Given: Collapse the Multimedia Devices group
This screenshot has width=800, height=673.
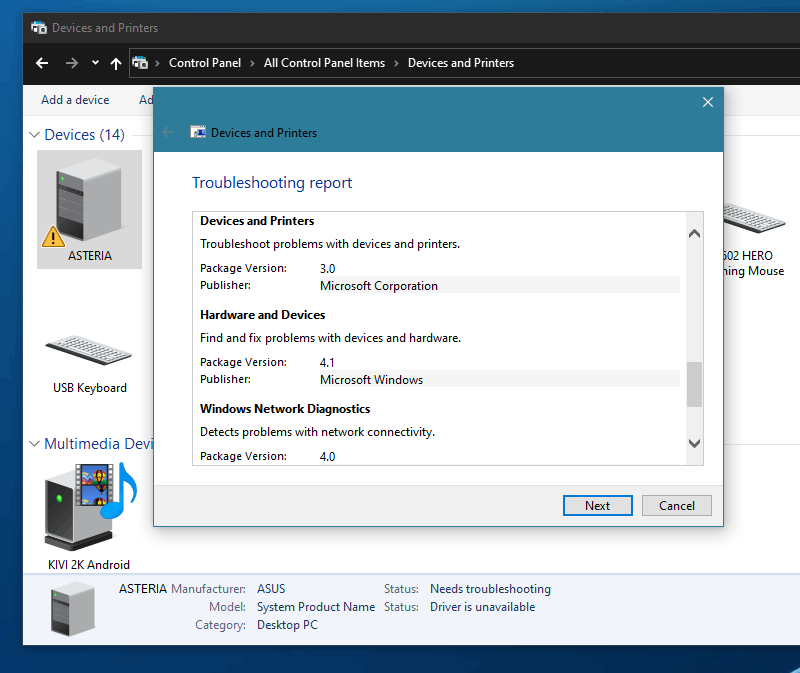Looking at the screenshot, I should pyautogui.click(x=34, y=444).
